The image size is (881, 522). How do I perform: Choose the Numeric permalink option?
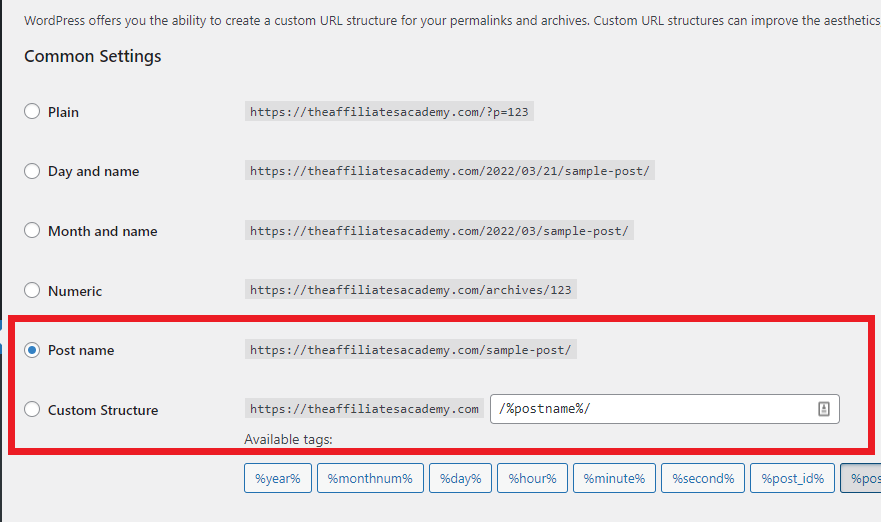(32, 291)
